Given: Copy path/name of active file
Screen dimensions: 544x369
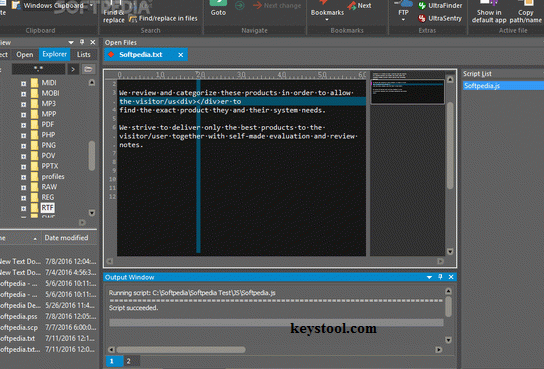Looking at the screenshot, I should pos(526,13).
